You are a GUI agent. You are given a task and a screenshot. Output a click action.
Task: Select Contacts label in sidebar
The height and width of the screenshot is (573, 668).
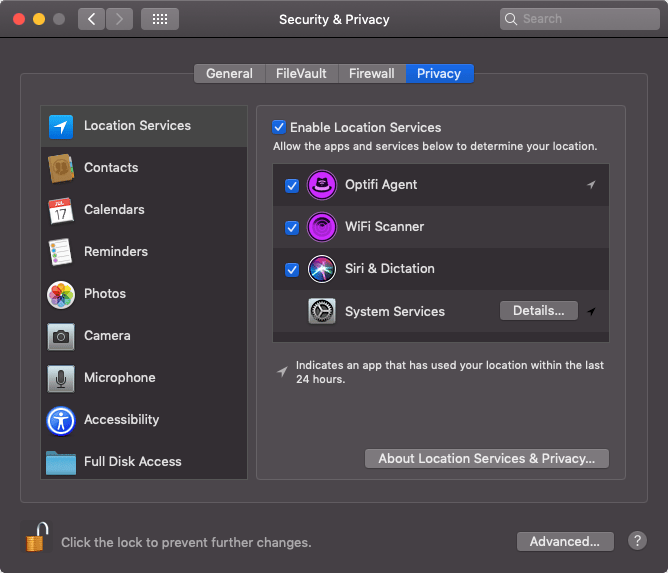(111, 167)
